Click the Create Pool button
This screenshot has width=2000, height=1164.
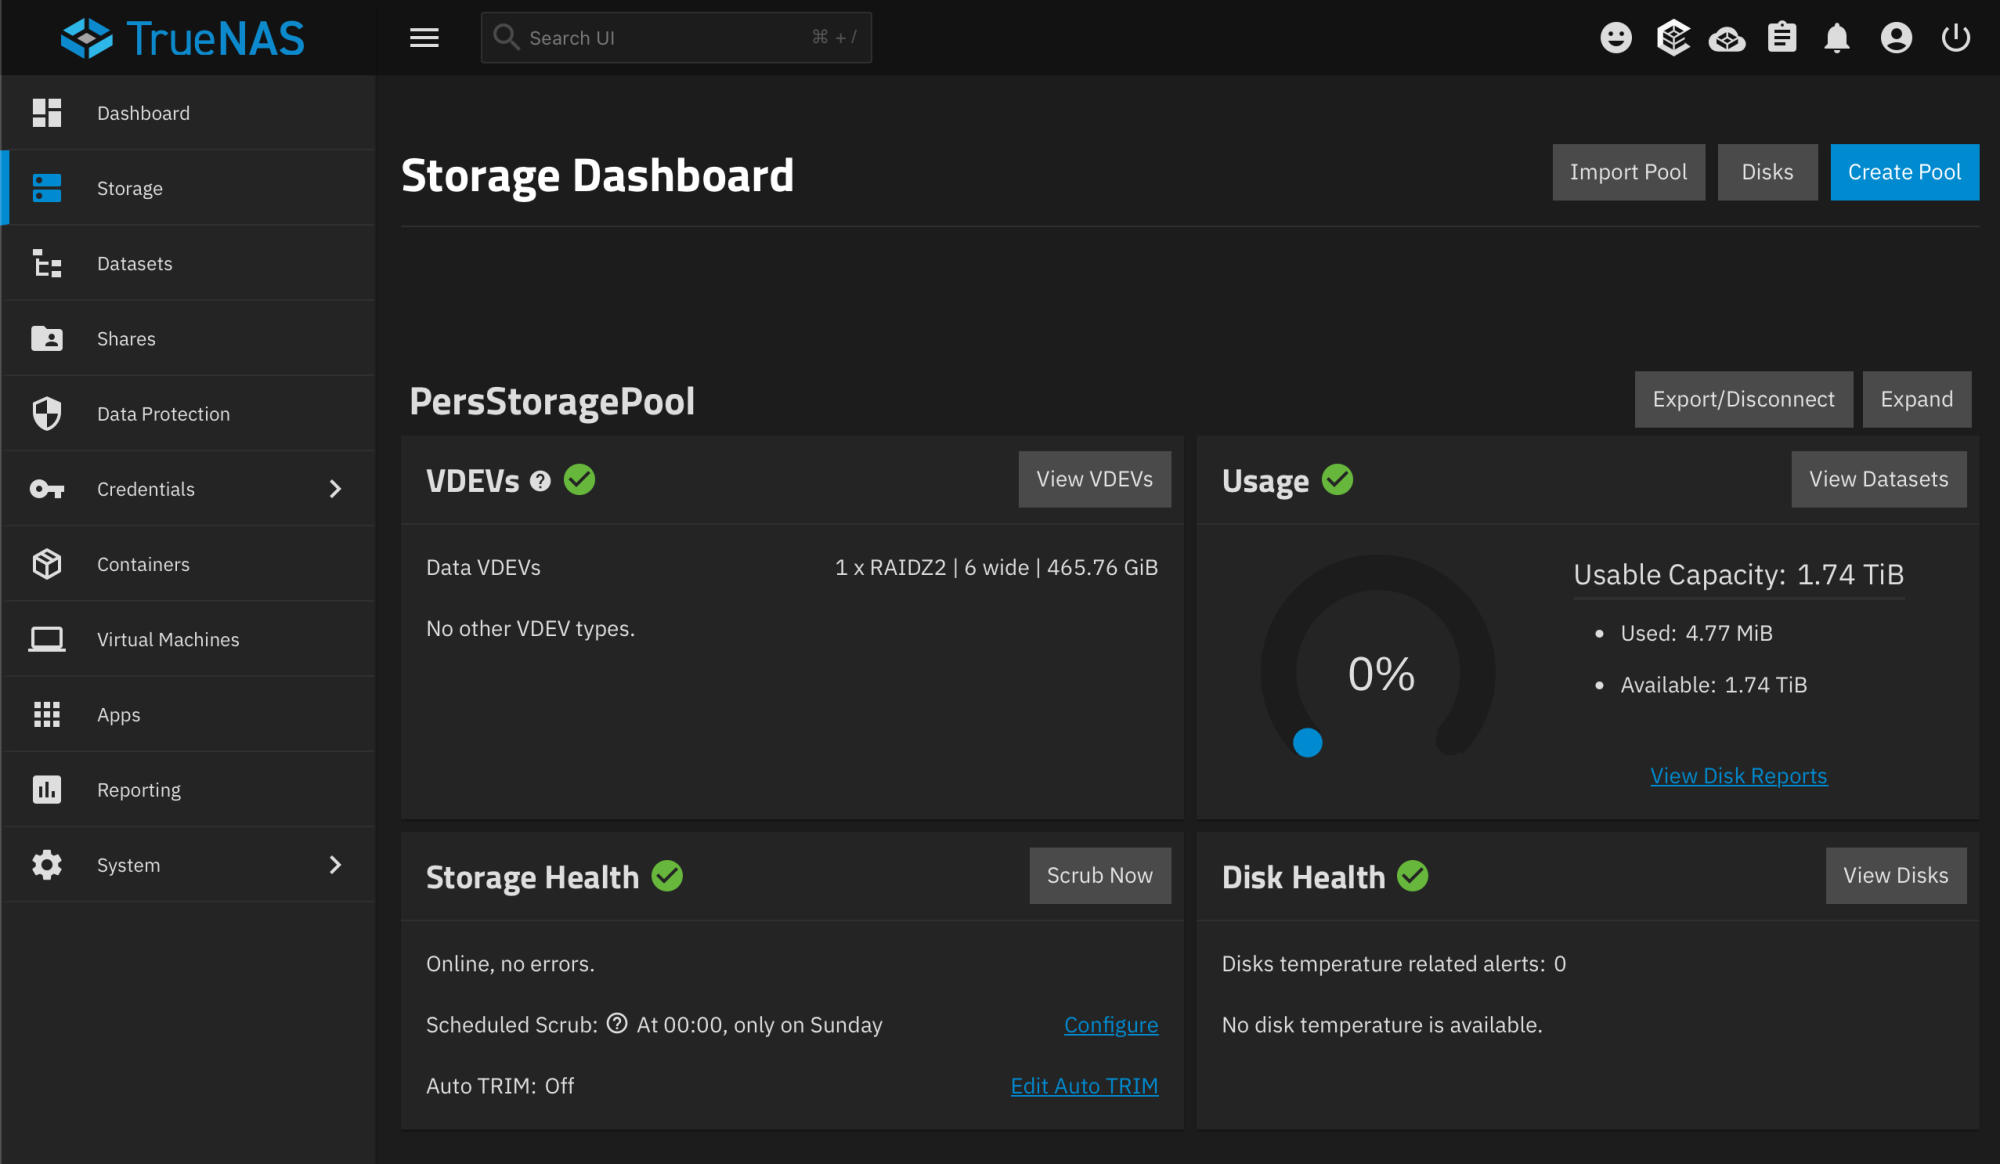coord(1904,172)
